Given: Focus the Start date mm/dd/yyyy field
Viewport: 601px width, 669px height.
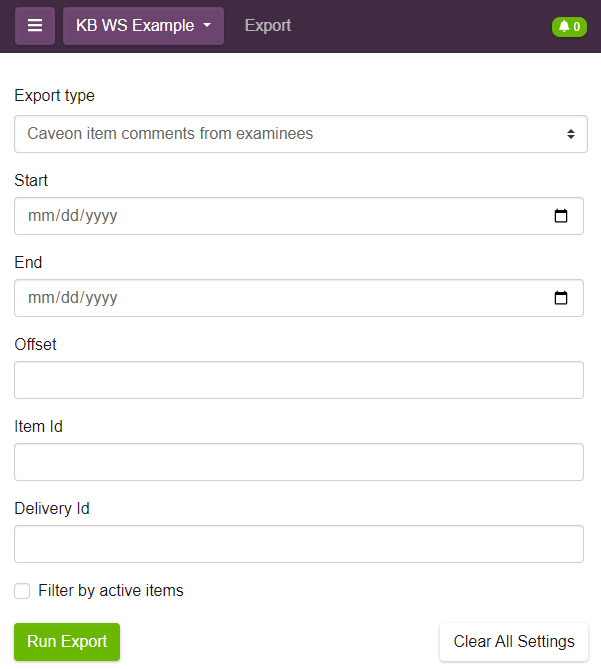Looking at the screenshot, I should coord(299,216).
